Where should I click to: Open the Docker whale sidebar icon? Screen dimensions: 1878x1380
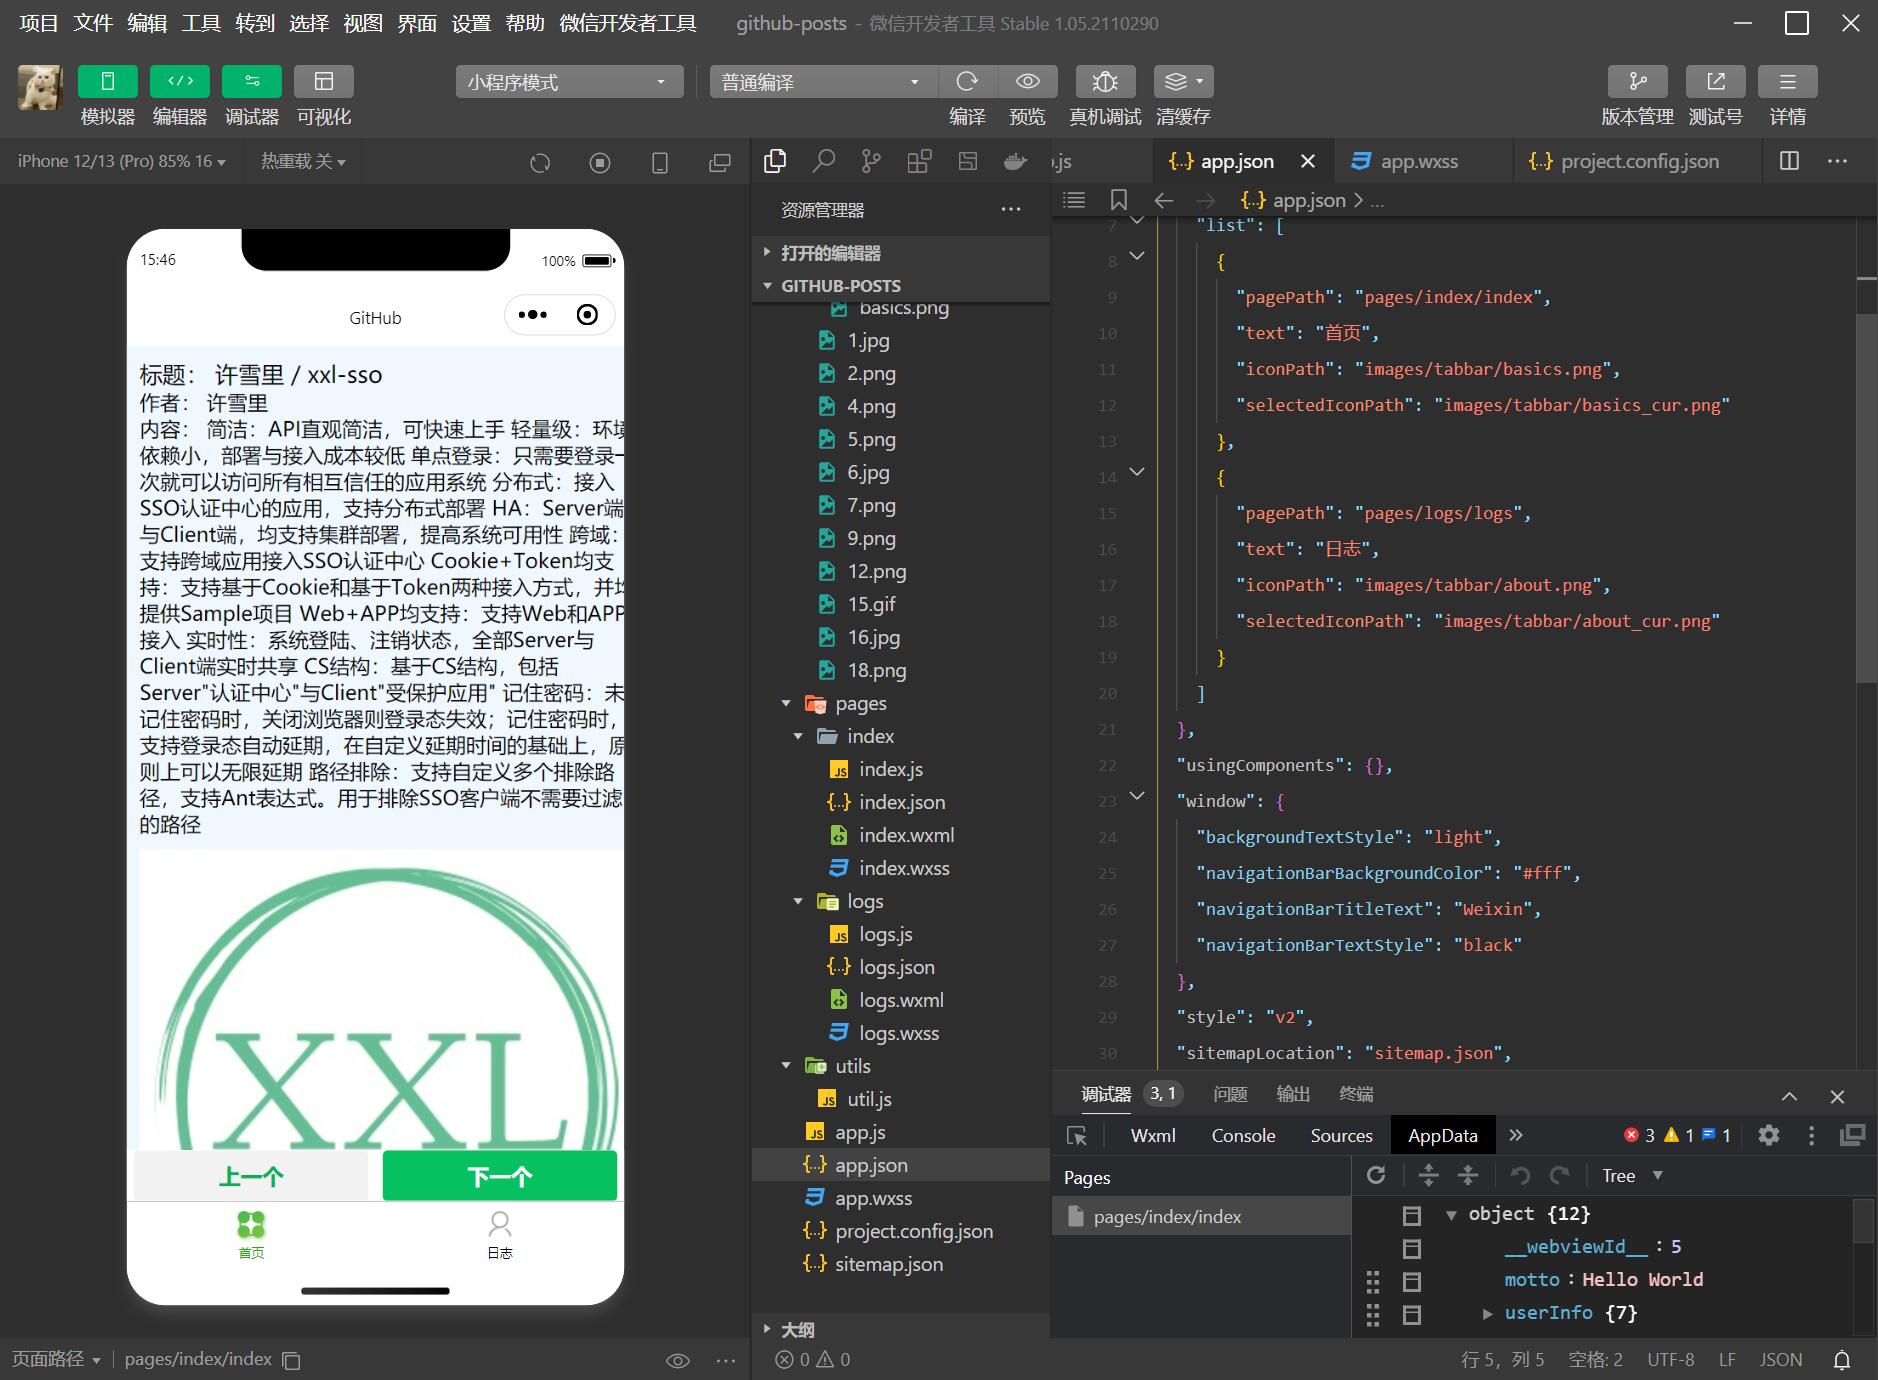[x=1016, y=161]
